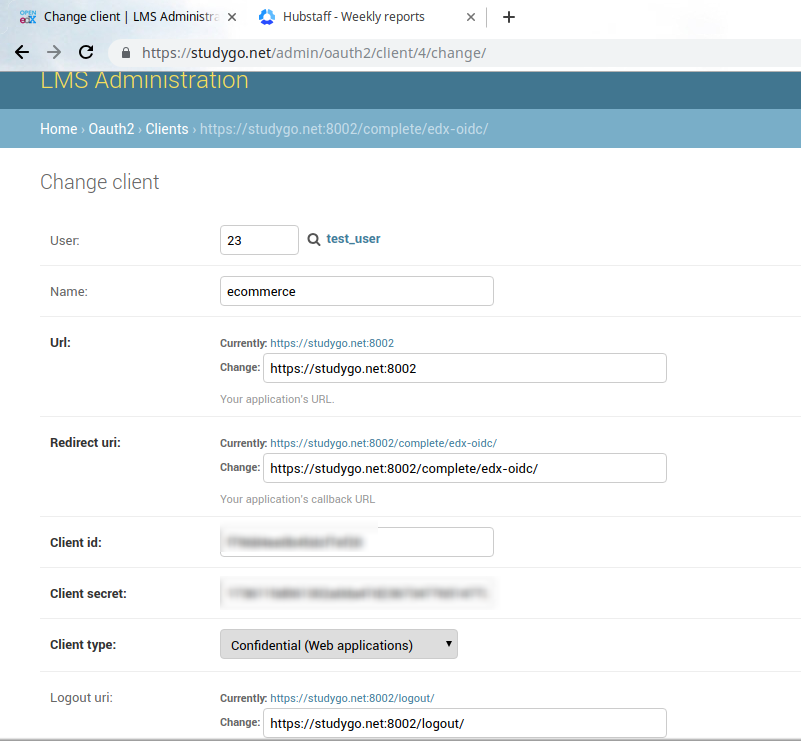Reload the page with refresh icon
This screenshot has width=801, height=741.
pyautogui.click(x=86, y=53)
